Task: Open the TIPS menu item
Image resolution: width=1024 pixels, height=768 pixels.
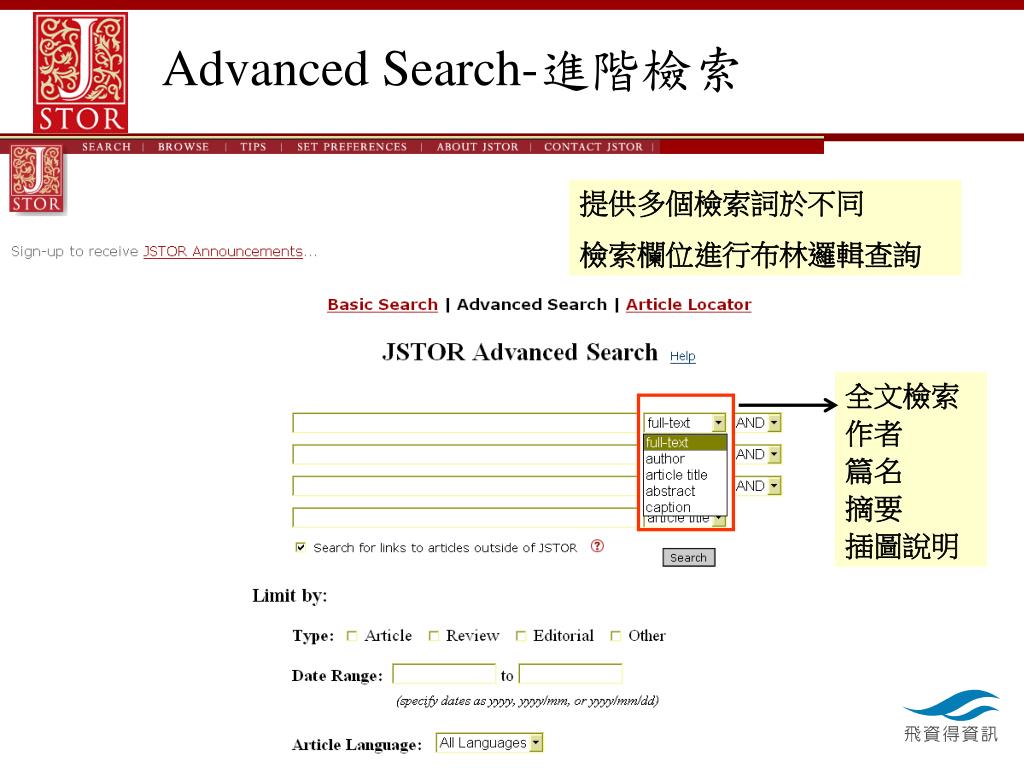Action: pyautogui.click(x=253, y=147)
